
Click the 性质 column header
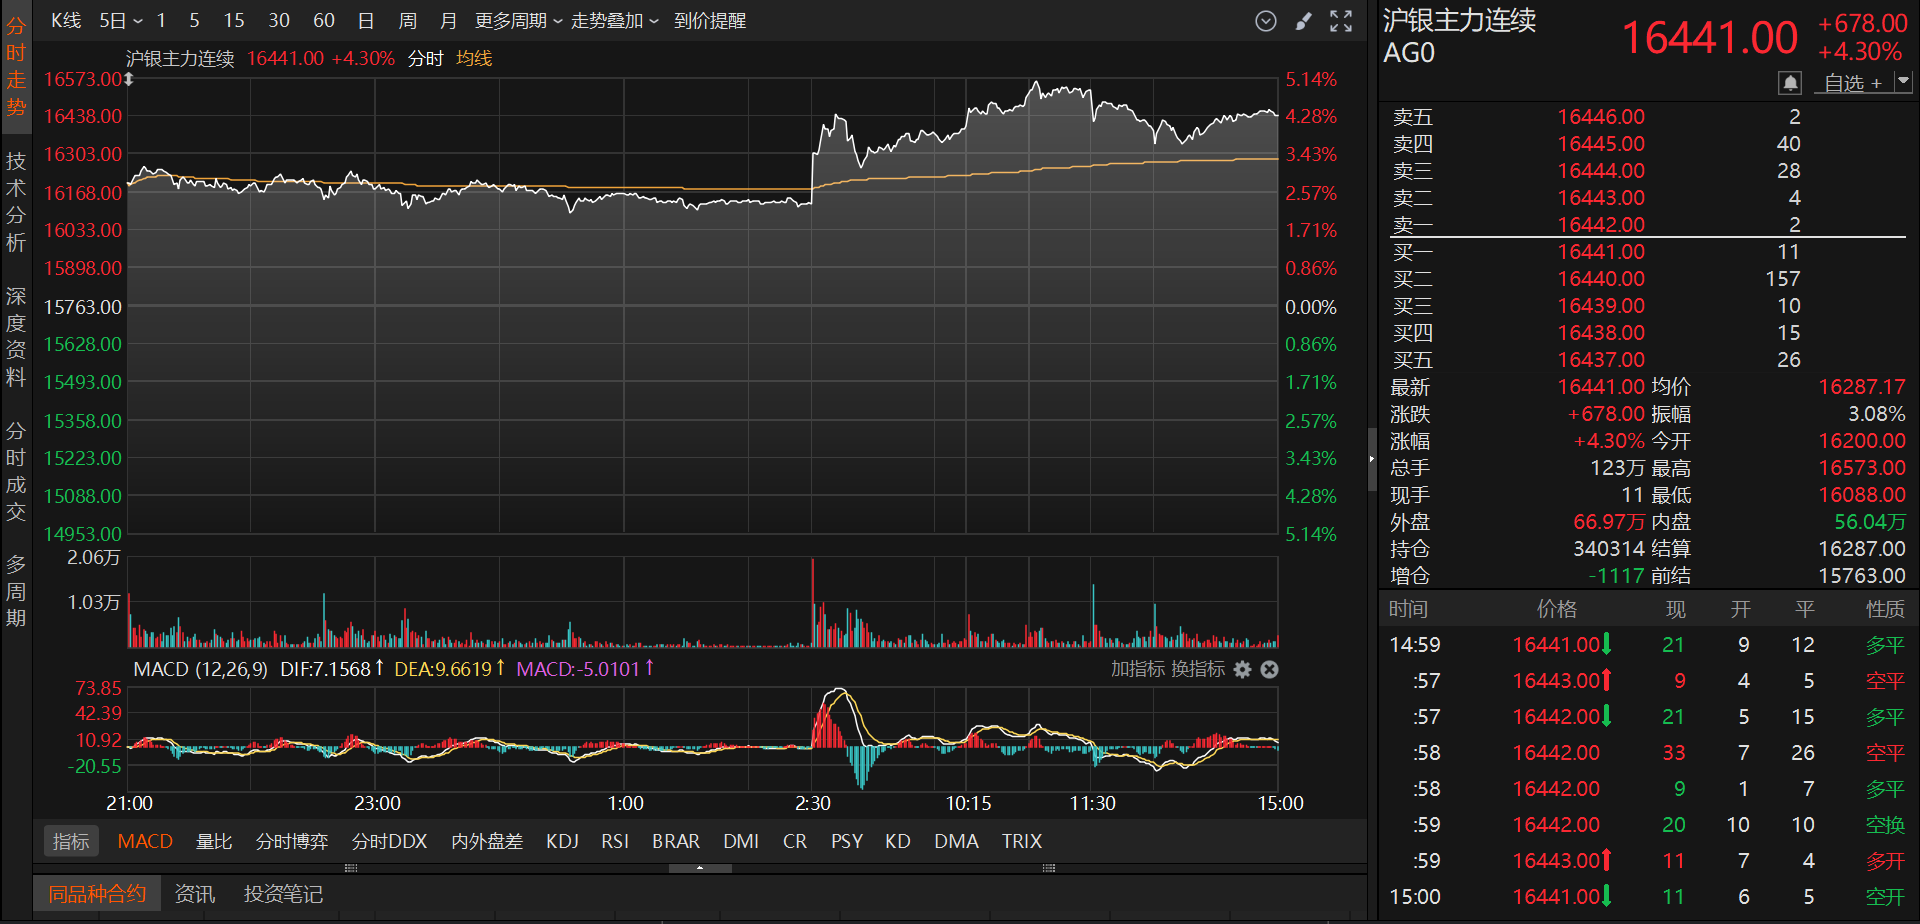[x=1885, y=609]
